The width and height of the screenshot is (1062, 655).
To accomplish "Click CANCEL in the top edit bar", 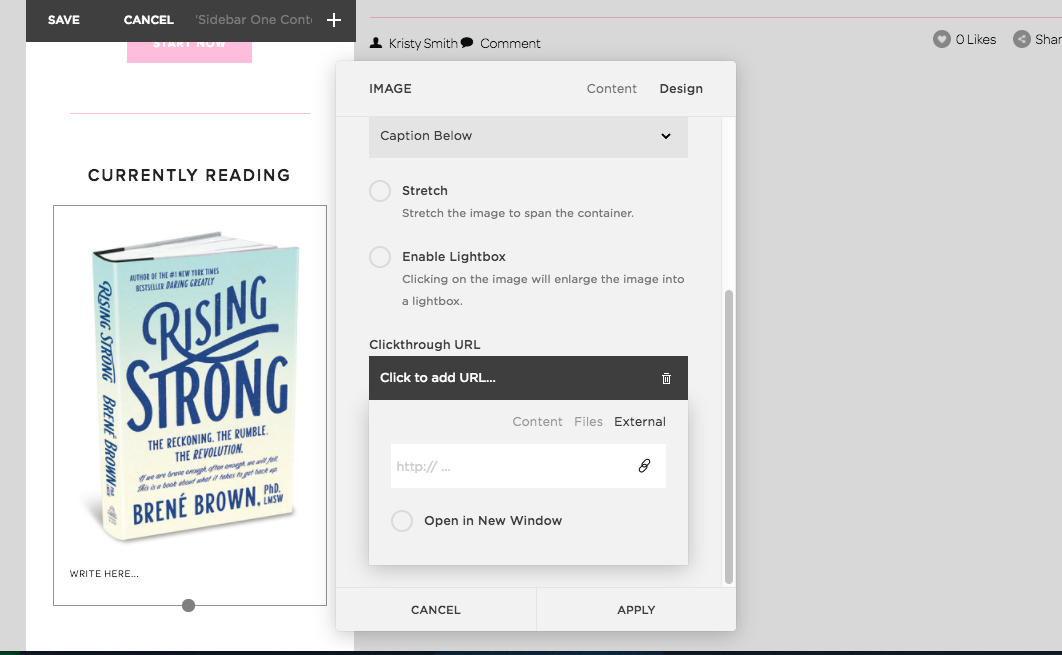I will point(148,20).
